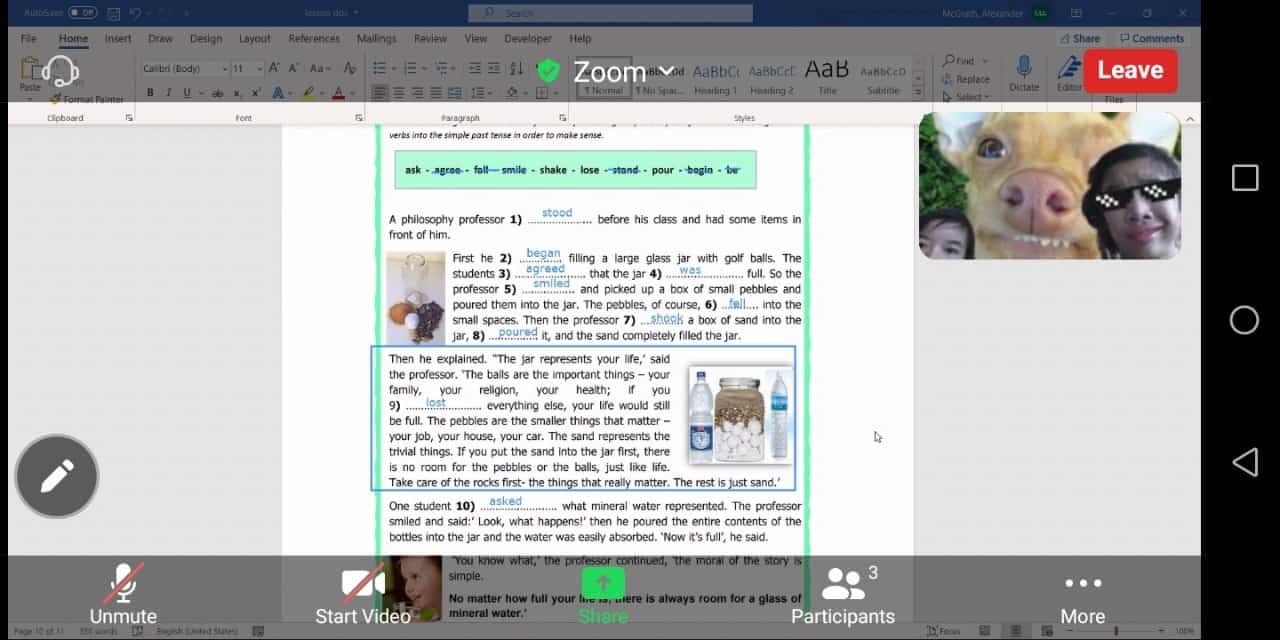
Task: Open the Participants list
Action: (843, 597)
